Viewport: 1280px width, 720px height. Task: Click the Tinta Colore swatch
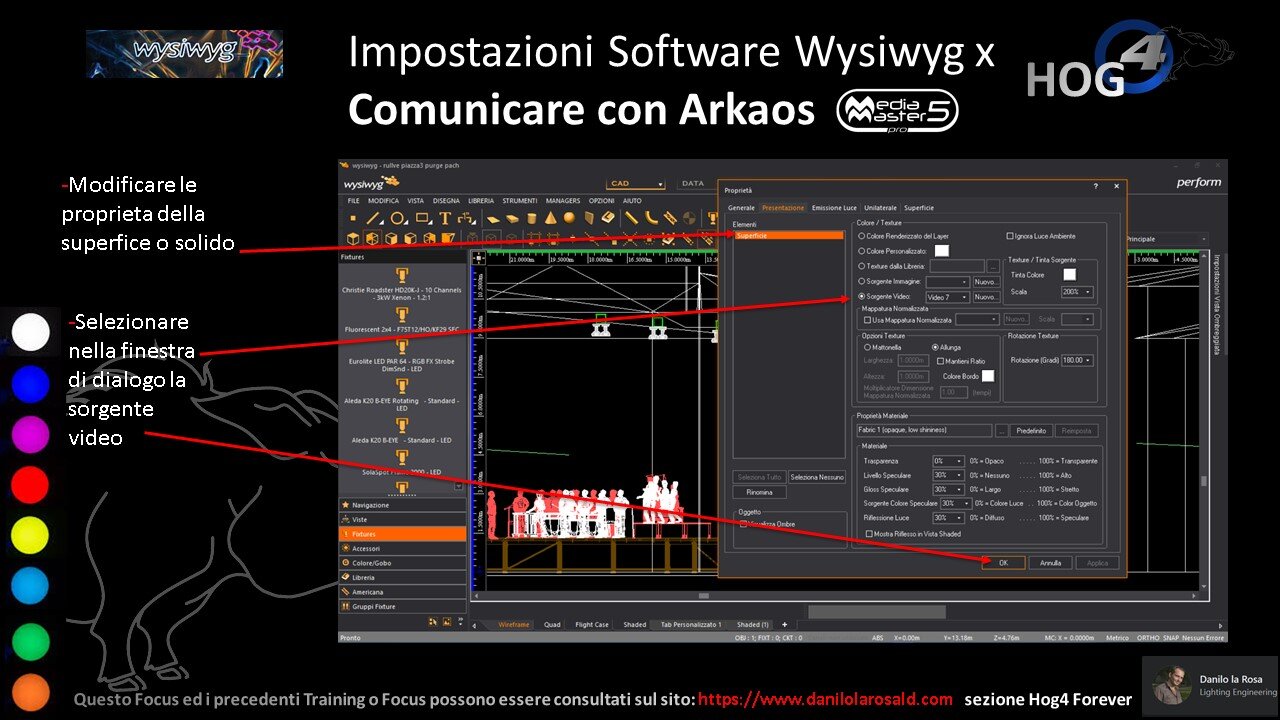click(x=1069, y=274)
